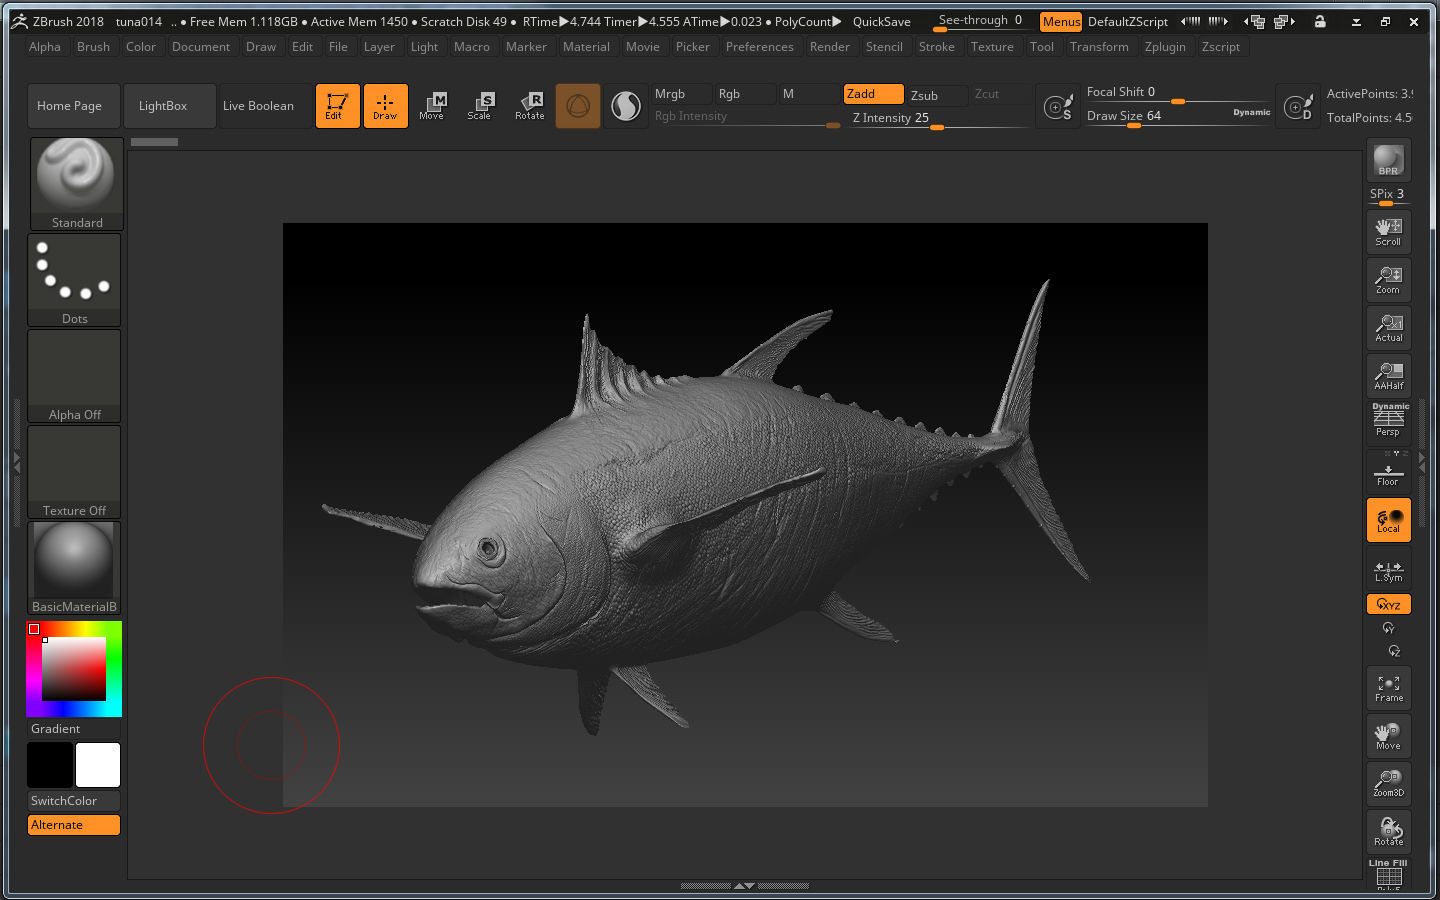1440x900 pixels.
Task: Toggle Live Boolean
Action: [x=266, y=106]
